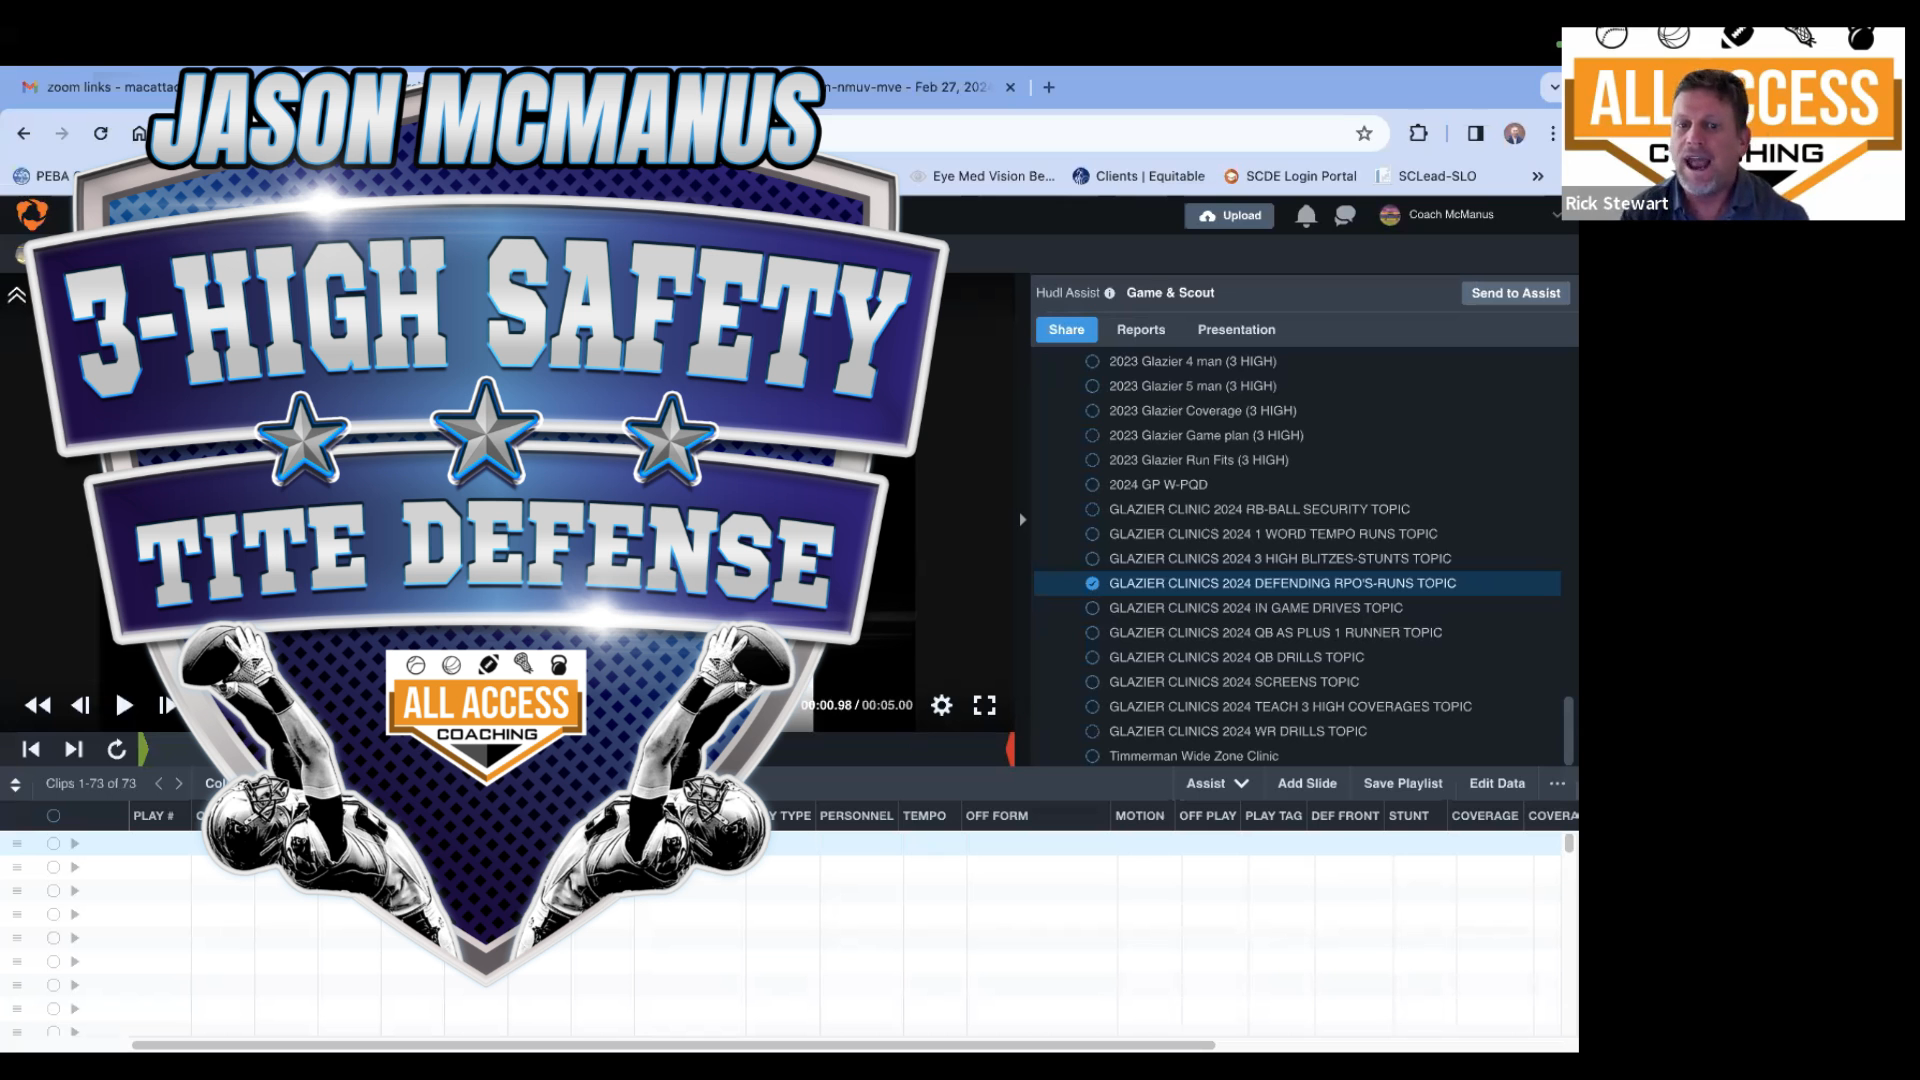Click the red timeline end marker
The image size is (1920, 1080).
[x=1010, y=749]
